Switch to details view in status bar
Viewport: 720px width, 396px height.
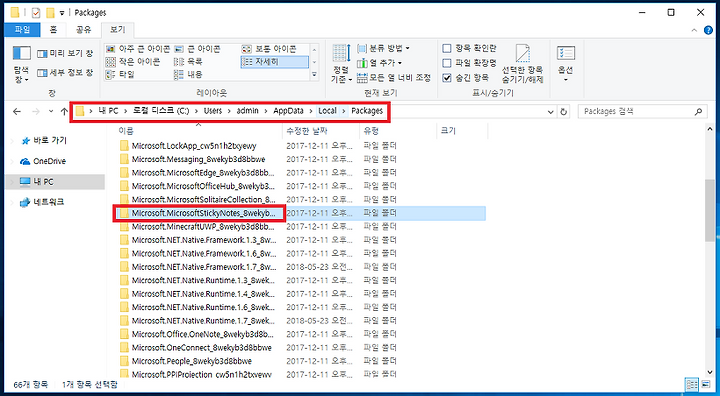click(x=692, y=385)
